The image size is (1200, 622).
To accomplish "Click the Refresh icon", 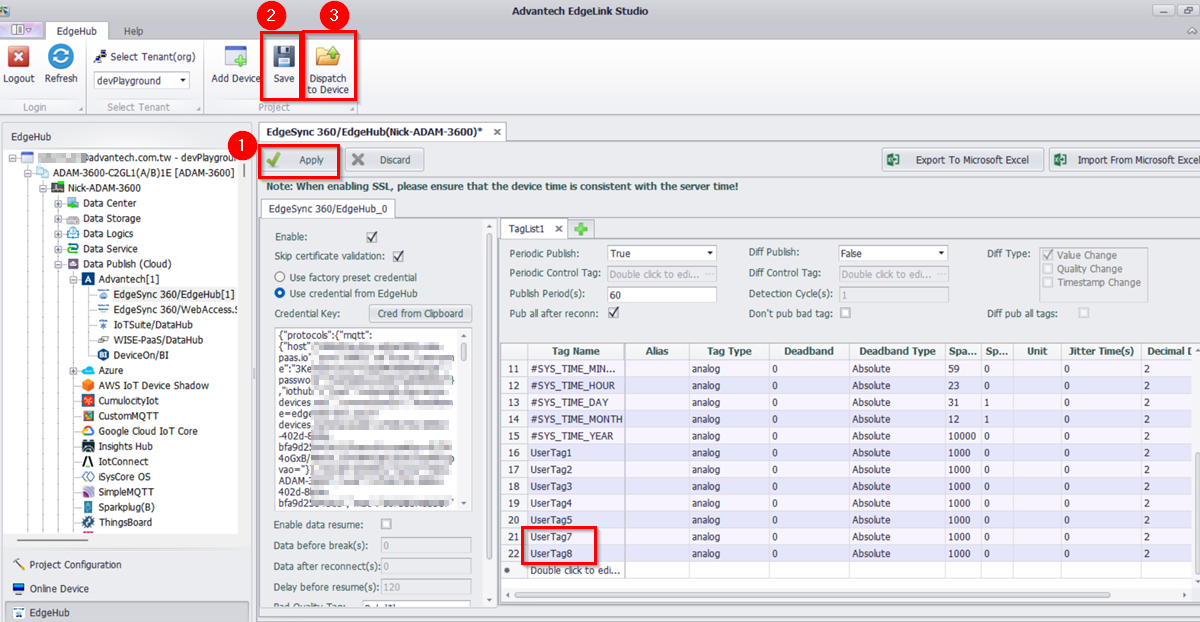I will click(x=61, y=58).
